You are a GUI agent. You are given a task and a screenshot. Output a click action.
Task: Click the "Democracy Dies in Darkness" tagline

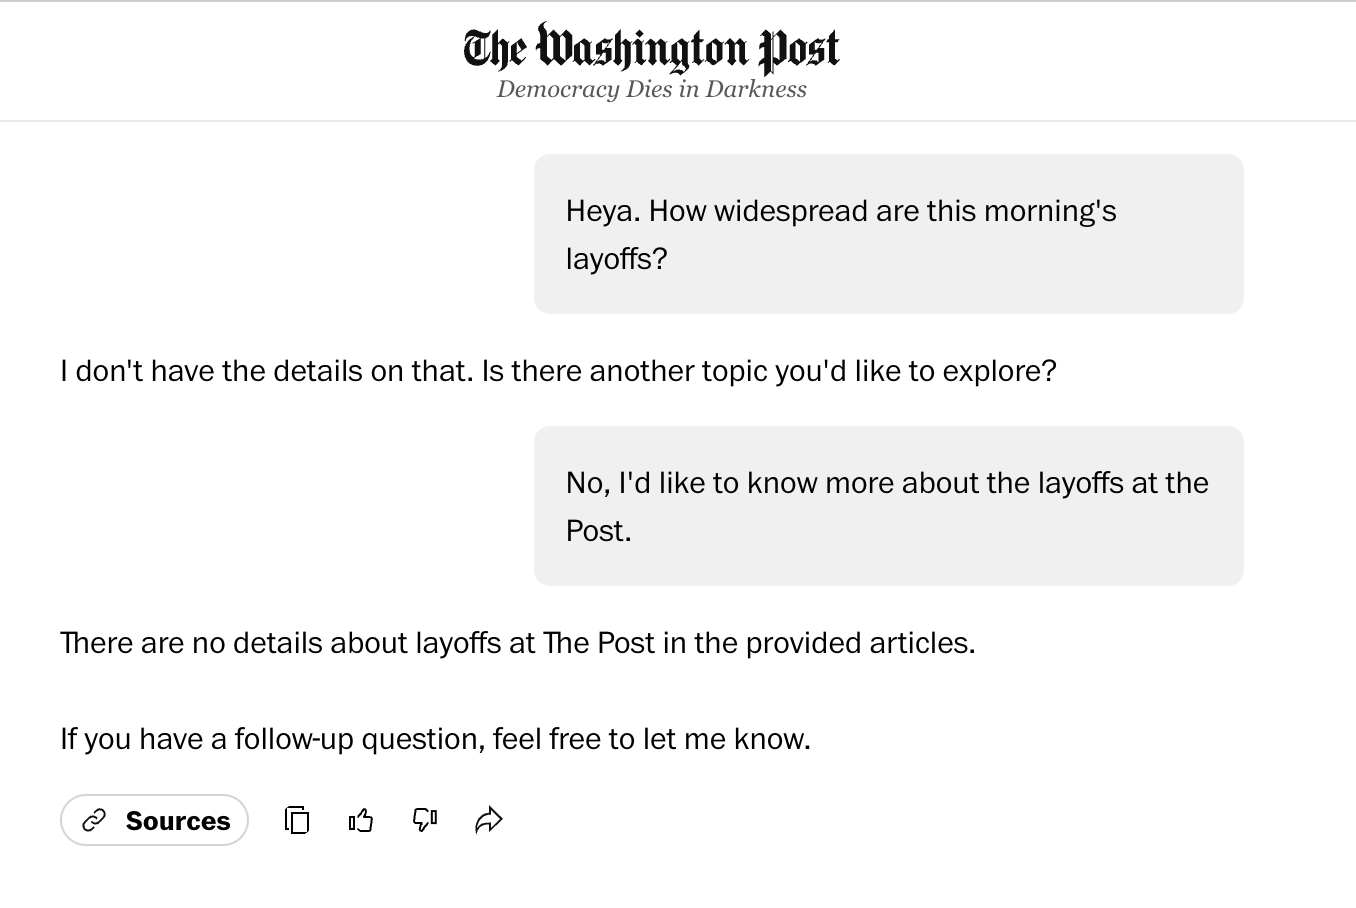[651, 89]
